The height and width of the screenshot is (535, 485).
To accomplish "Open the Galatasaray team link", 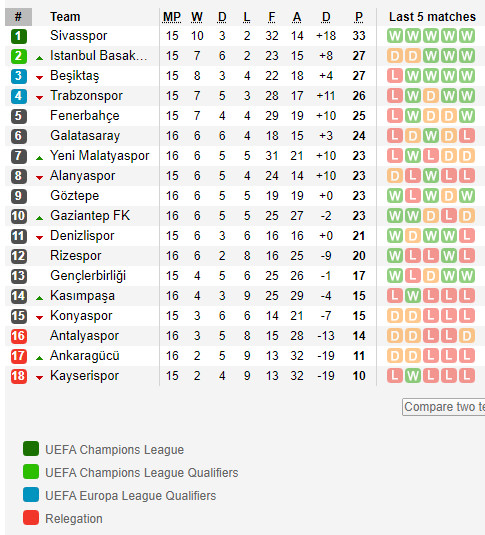I will click(85, 136).
